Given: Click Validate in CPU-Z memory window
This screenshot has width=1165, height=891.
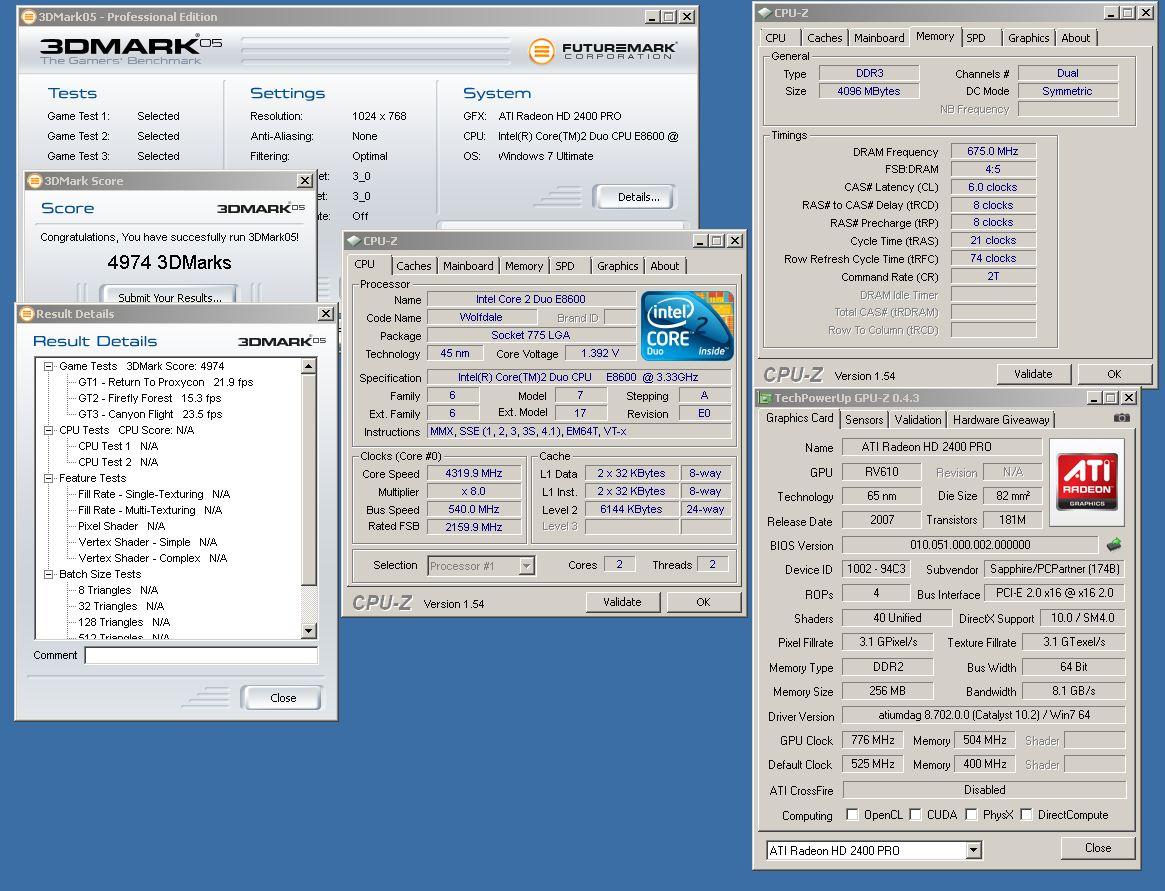Looking at the screenshot, I should [x=1033, y=374].
